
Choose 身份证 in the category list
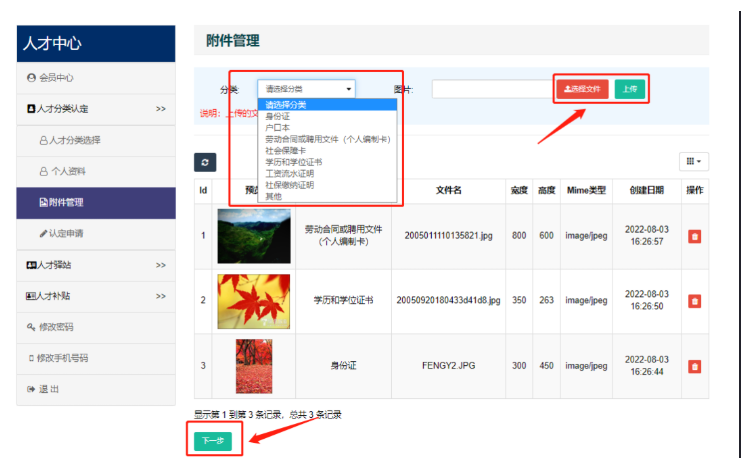point(327,116)
